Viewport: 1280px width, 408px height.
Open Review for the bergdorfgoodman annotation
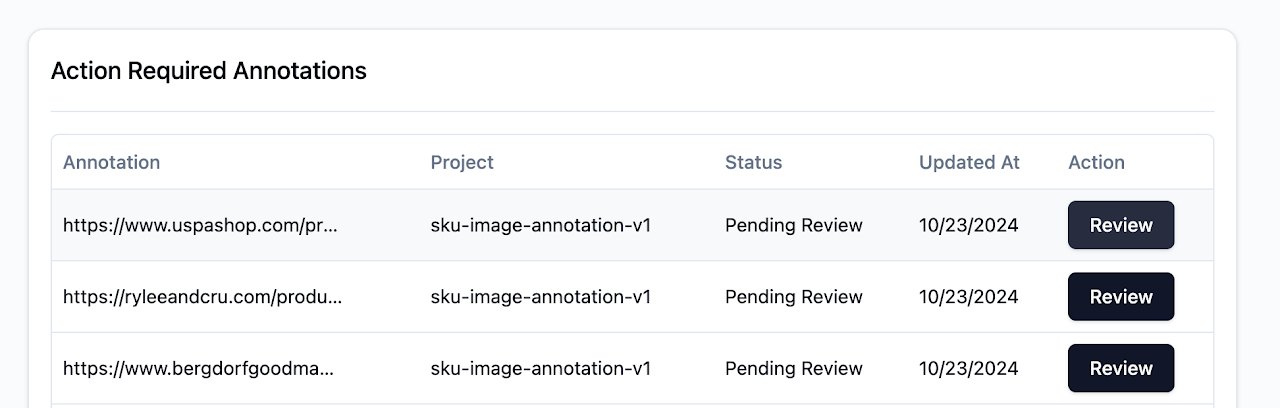point(1121,368)
